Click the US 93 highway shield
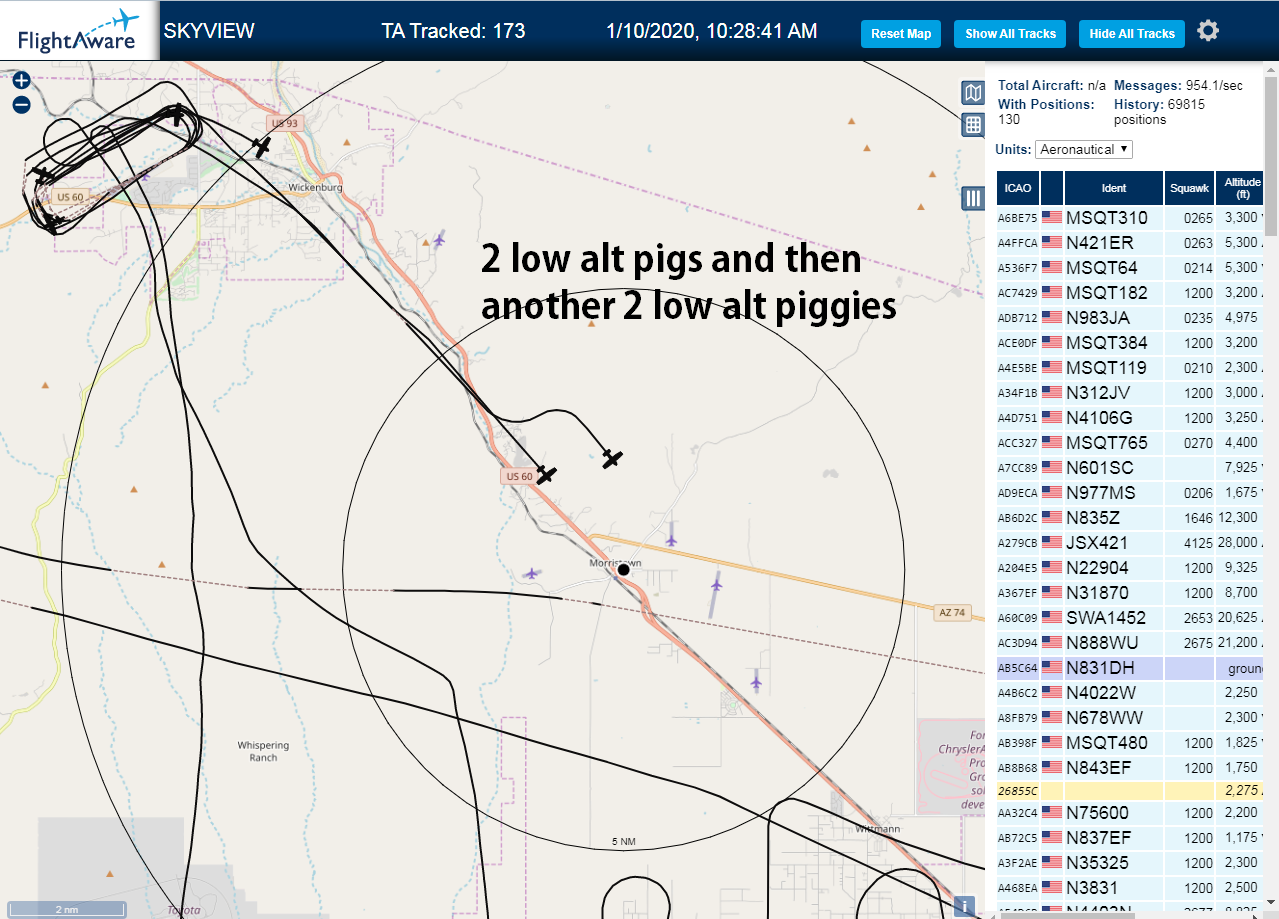Viewport: 1279px width, 919px height. pos(285,123)
